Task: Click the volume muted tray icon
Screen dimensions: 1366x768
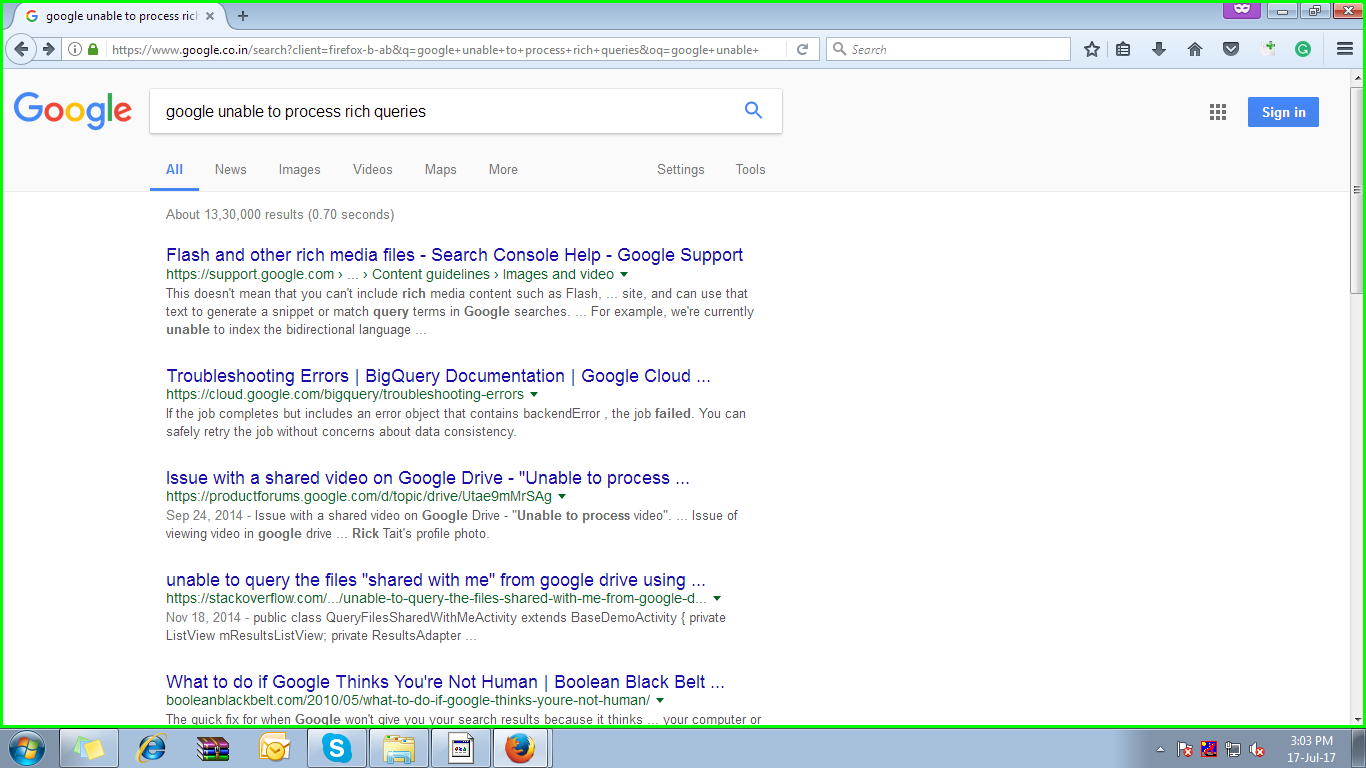Action: [x=1258, y=749]
